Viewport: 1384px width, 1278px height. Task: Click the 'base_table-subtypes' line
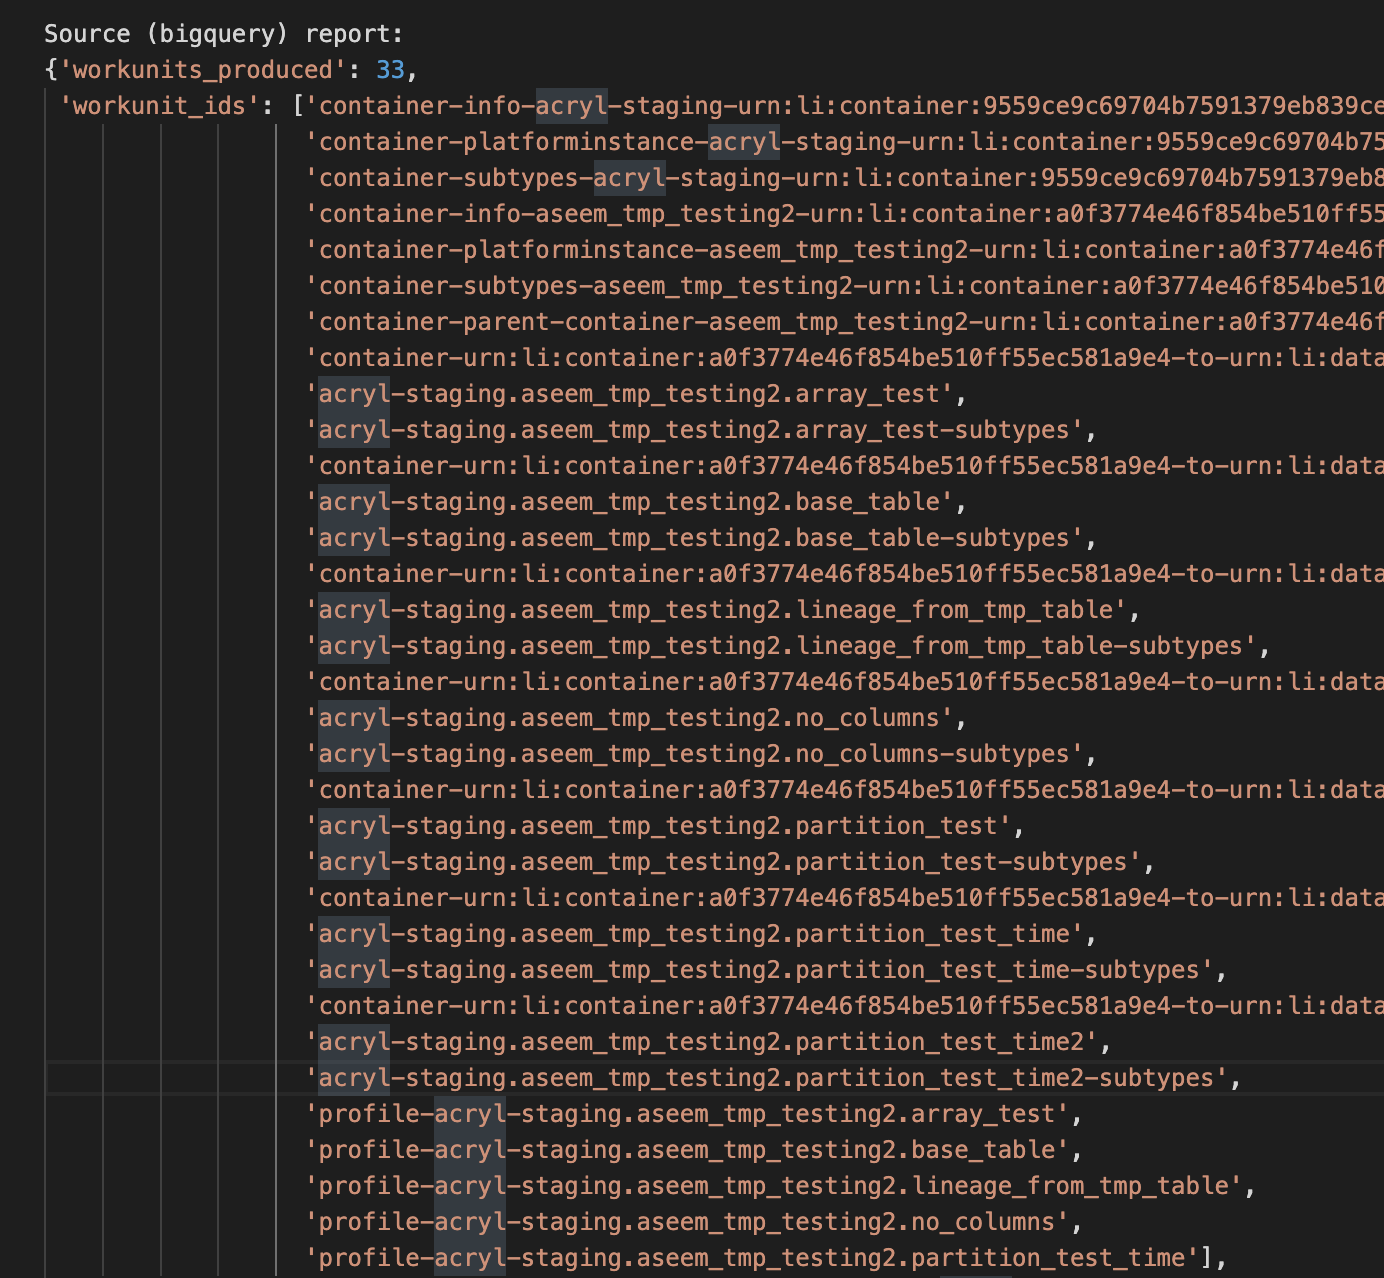click(x=701, y=538)
